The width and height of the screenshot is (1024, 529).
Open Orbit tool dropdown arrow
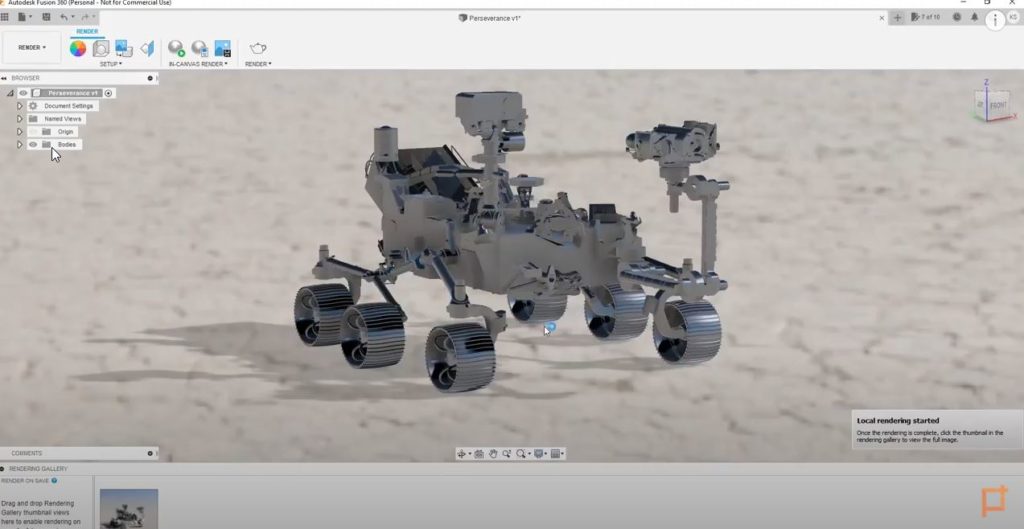[470, 454]
